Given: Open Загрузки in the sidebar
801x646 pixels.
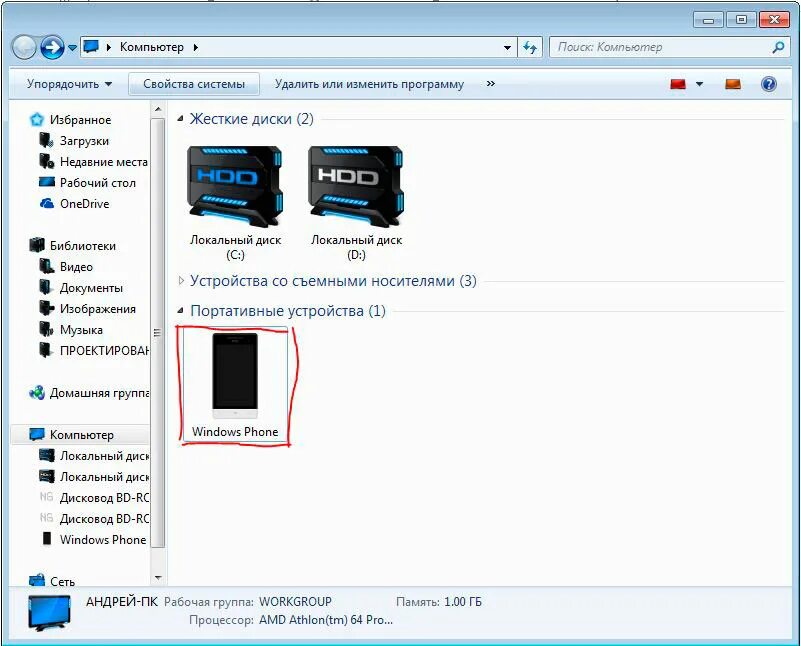Looking at the screenshot, I should click(84, 140).
